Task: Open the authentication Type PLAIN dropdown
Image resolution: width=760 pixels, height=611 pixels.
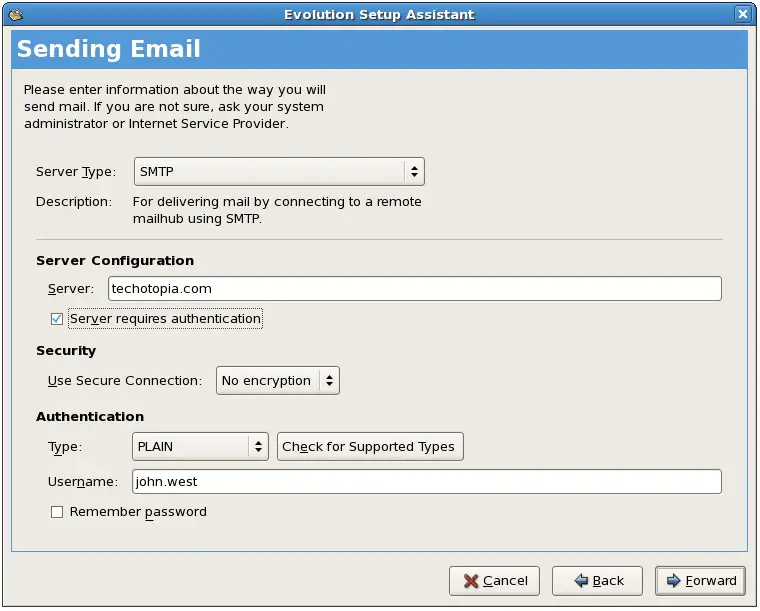Action: coord(200,447)
